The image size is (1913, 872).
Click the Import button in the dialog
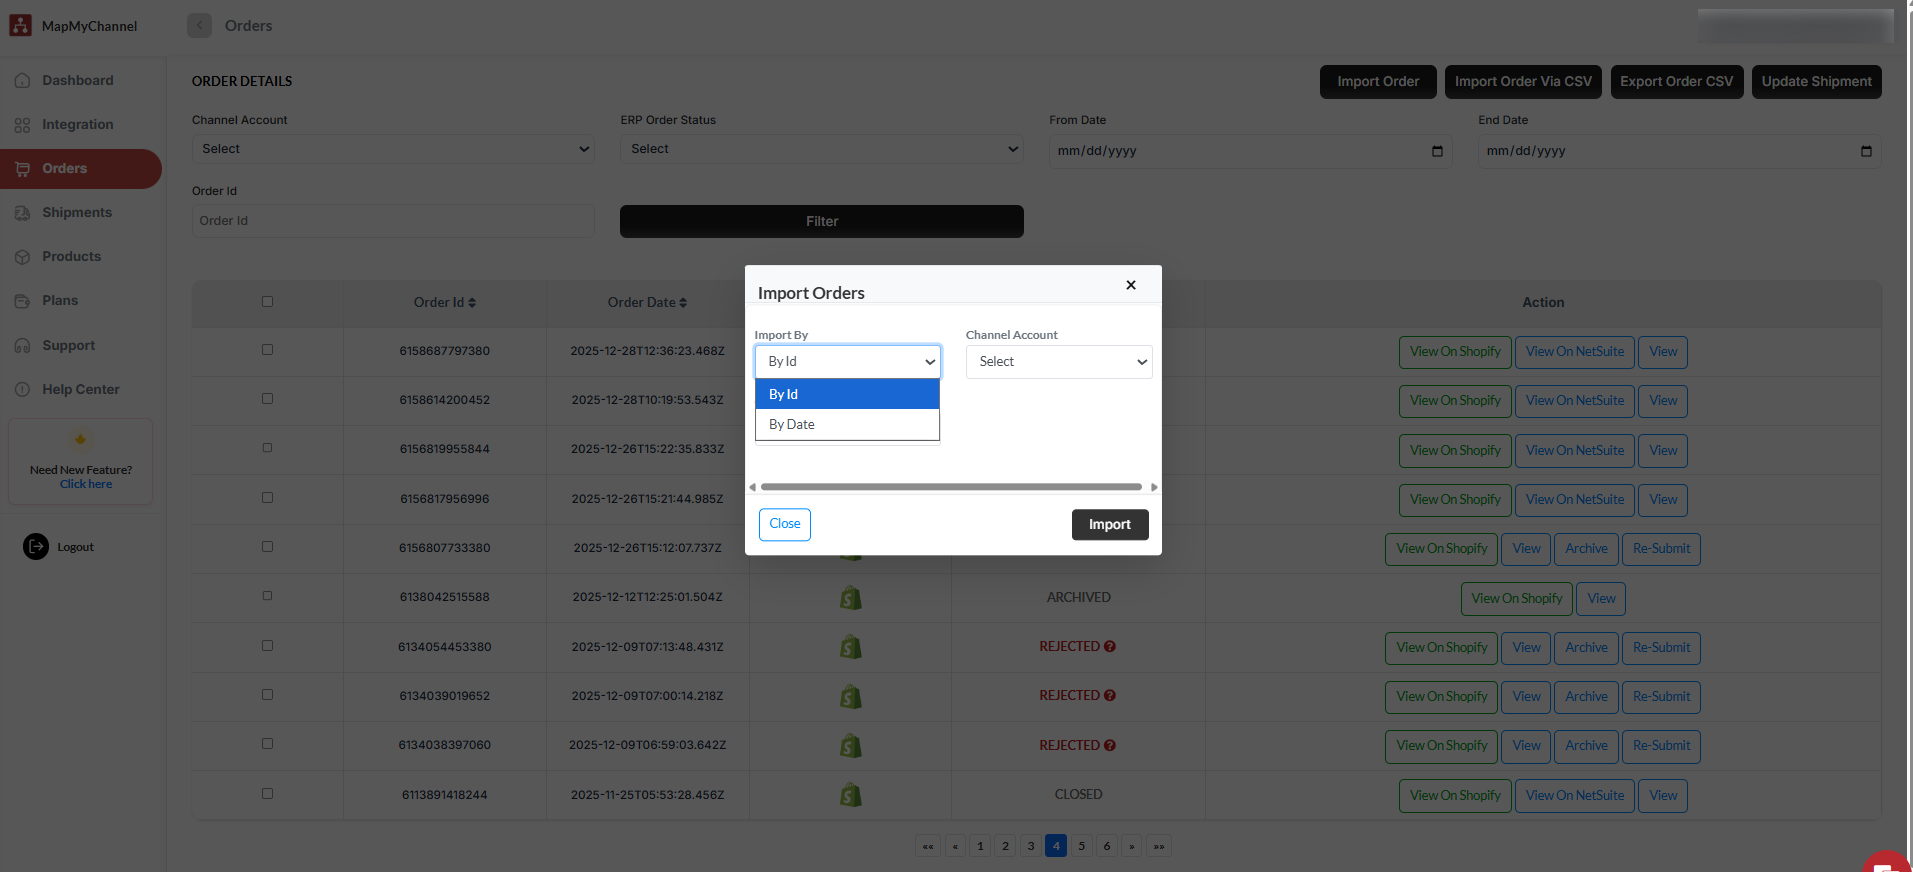coord(1109,525)
